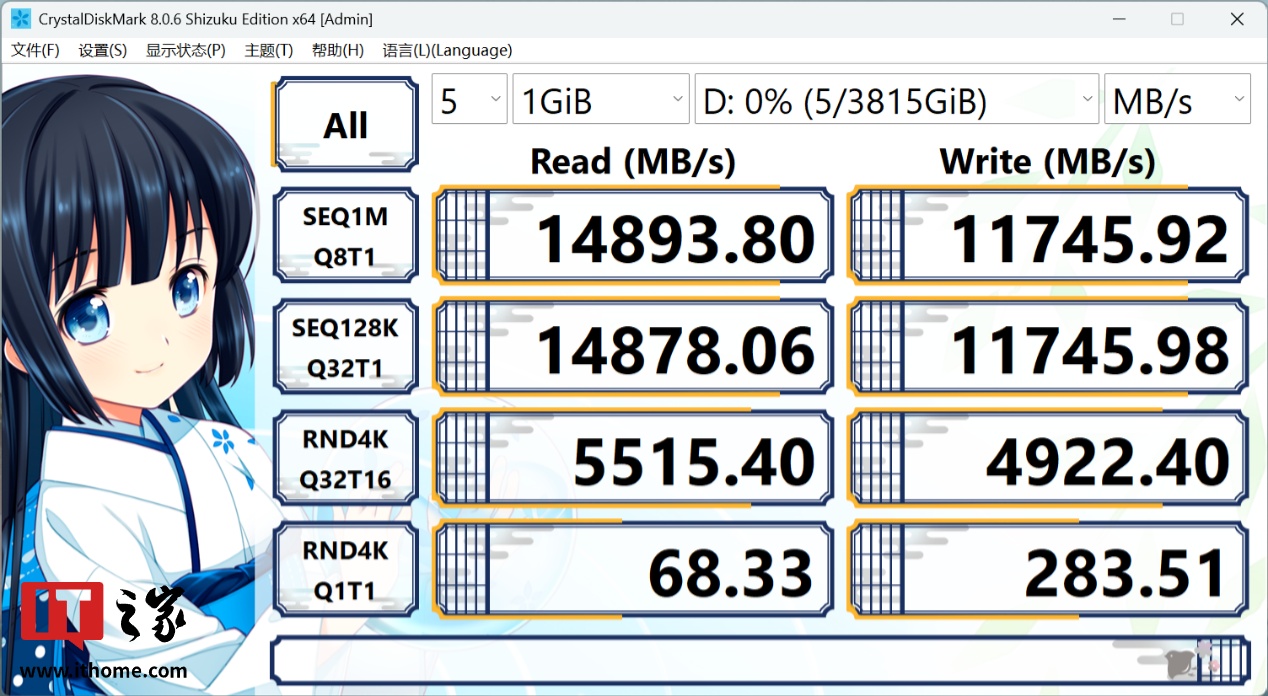
Task: Click the empty comment field at bottom
Action: click(720, 661)
